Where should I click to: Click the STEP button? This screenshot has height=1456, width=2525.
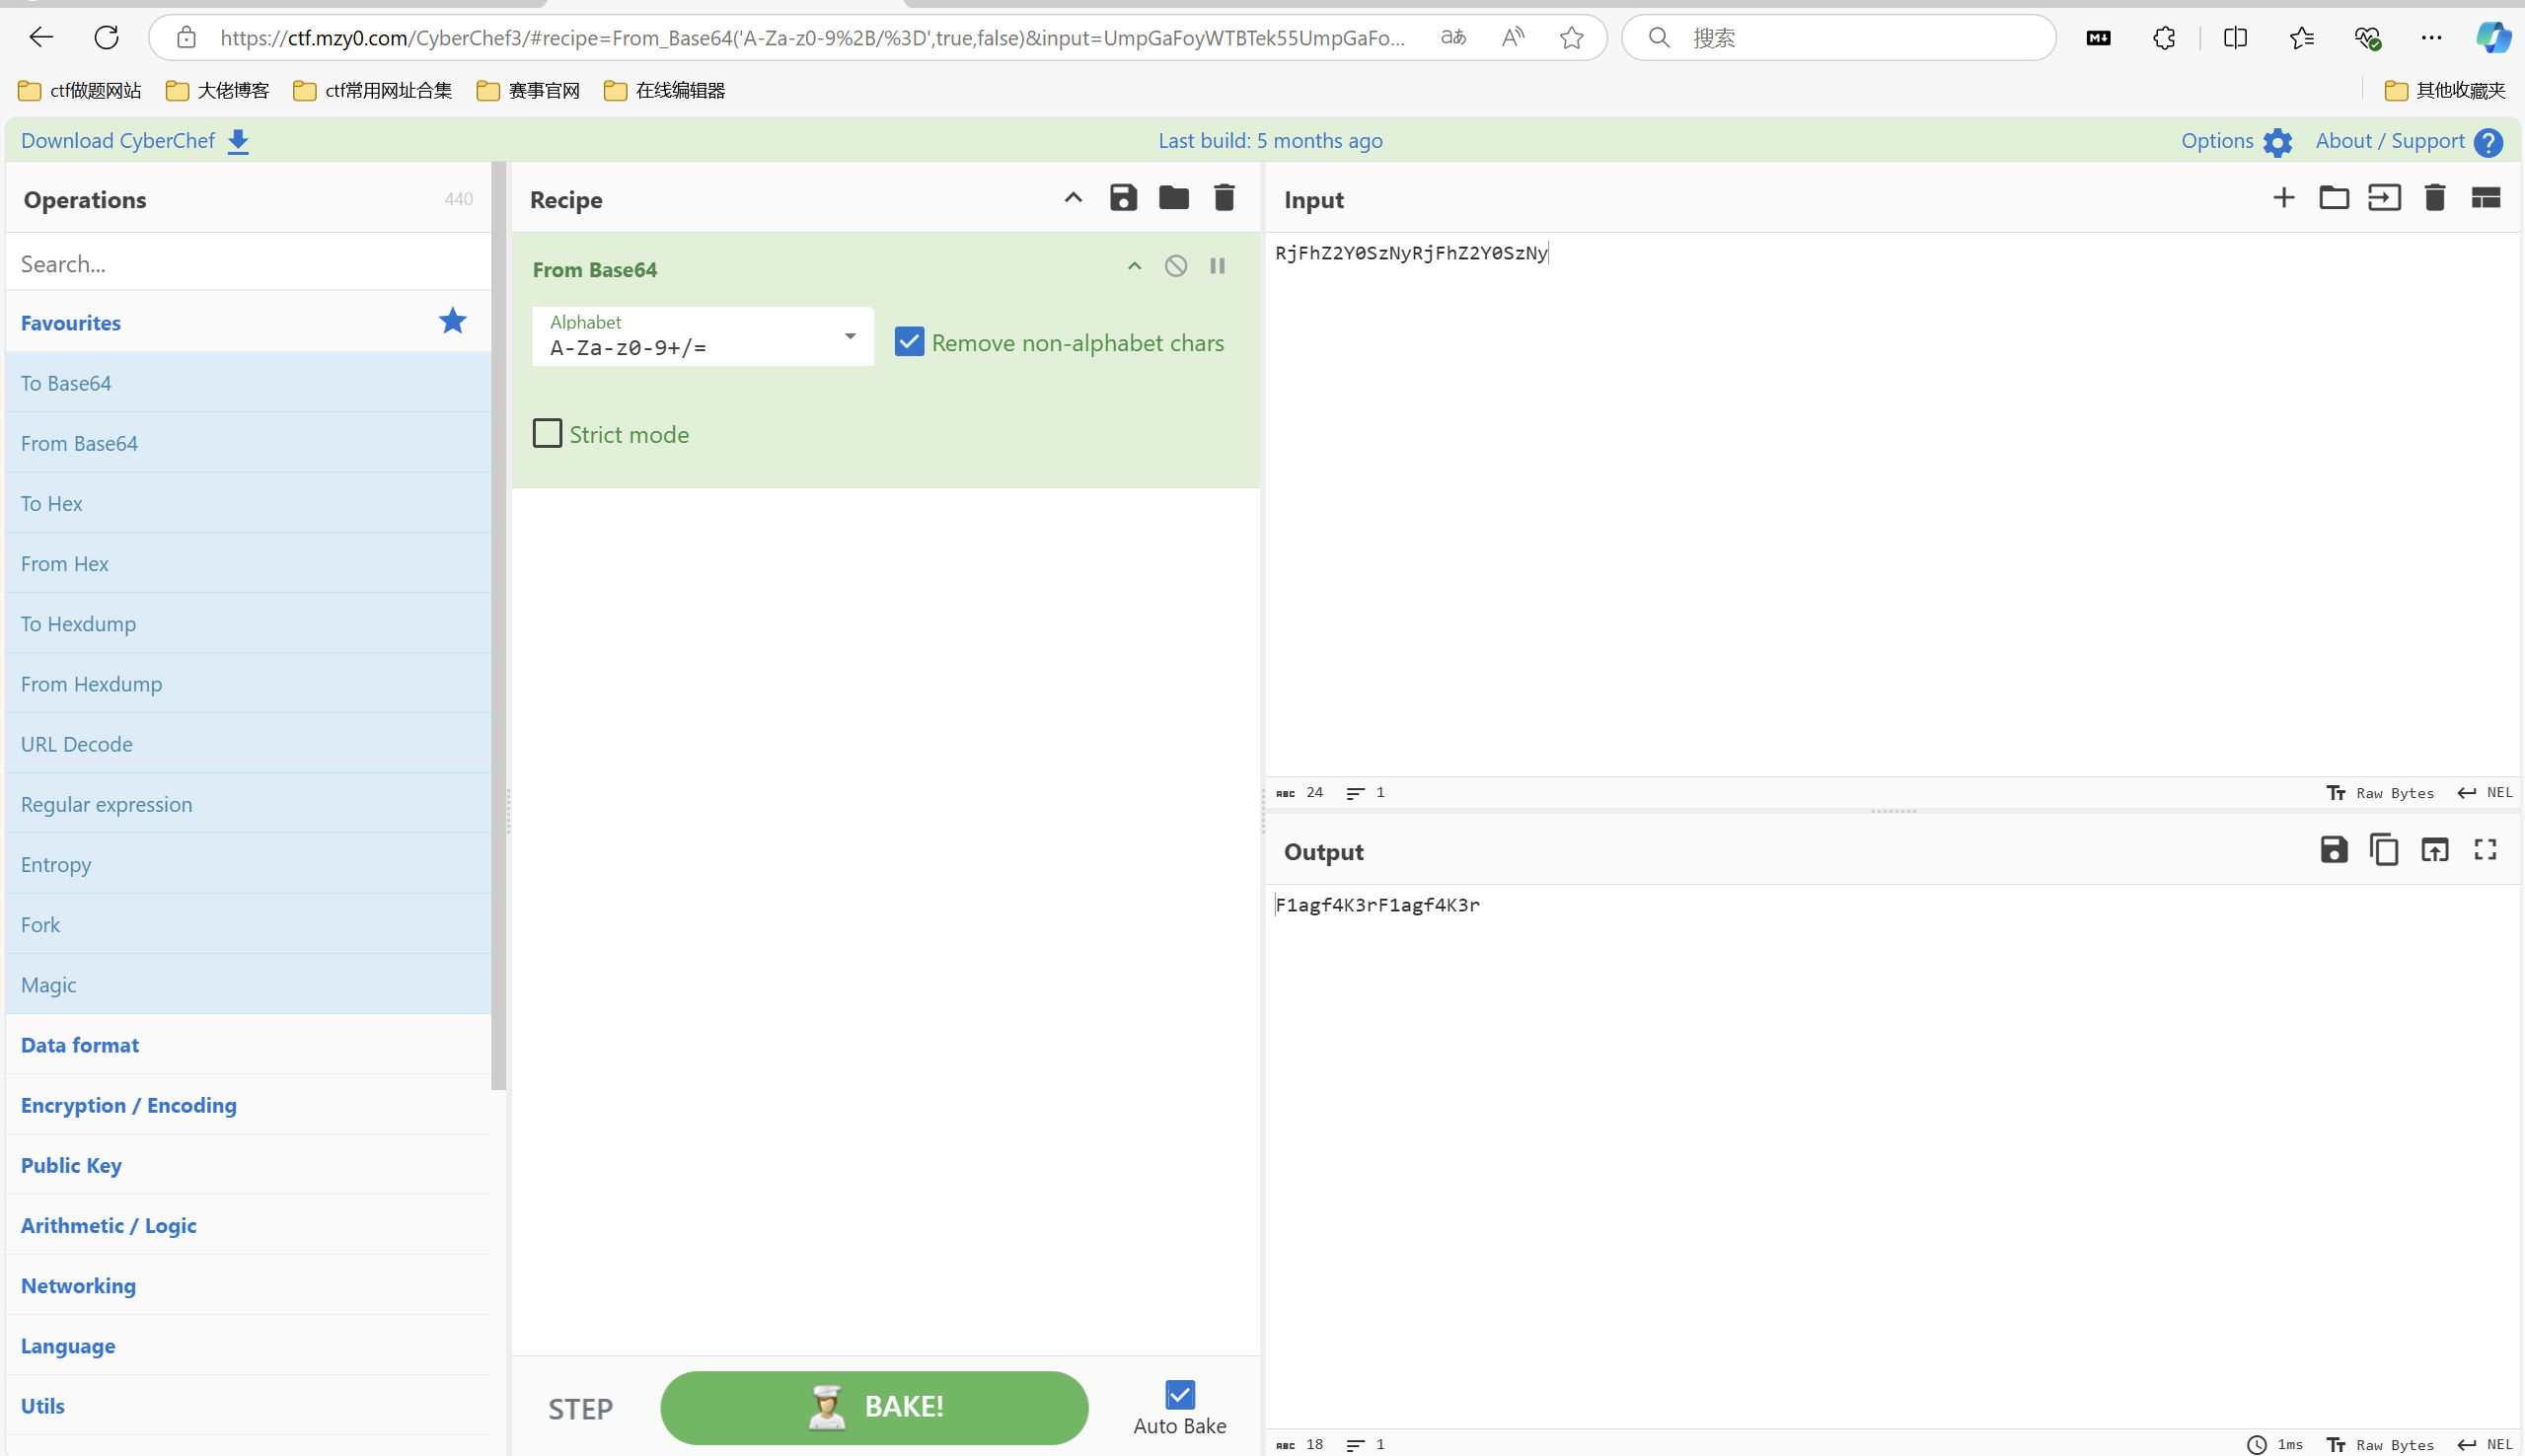coord(580,1408)
